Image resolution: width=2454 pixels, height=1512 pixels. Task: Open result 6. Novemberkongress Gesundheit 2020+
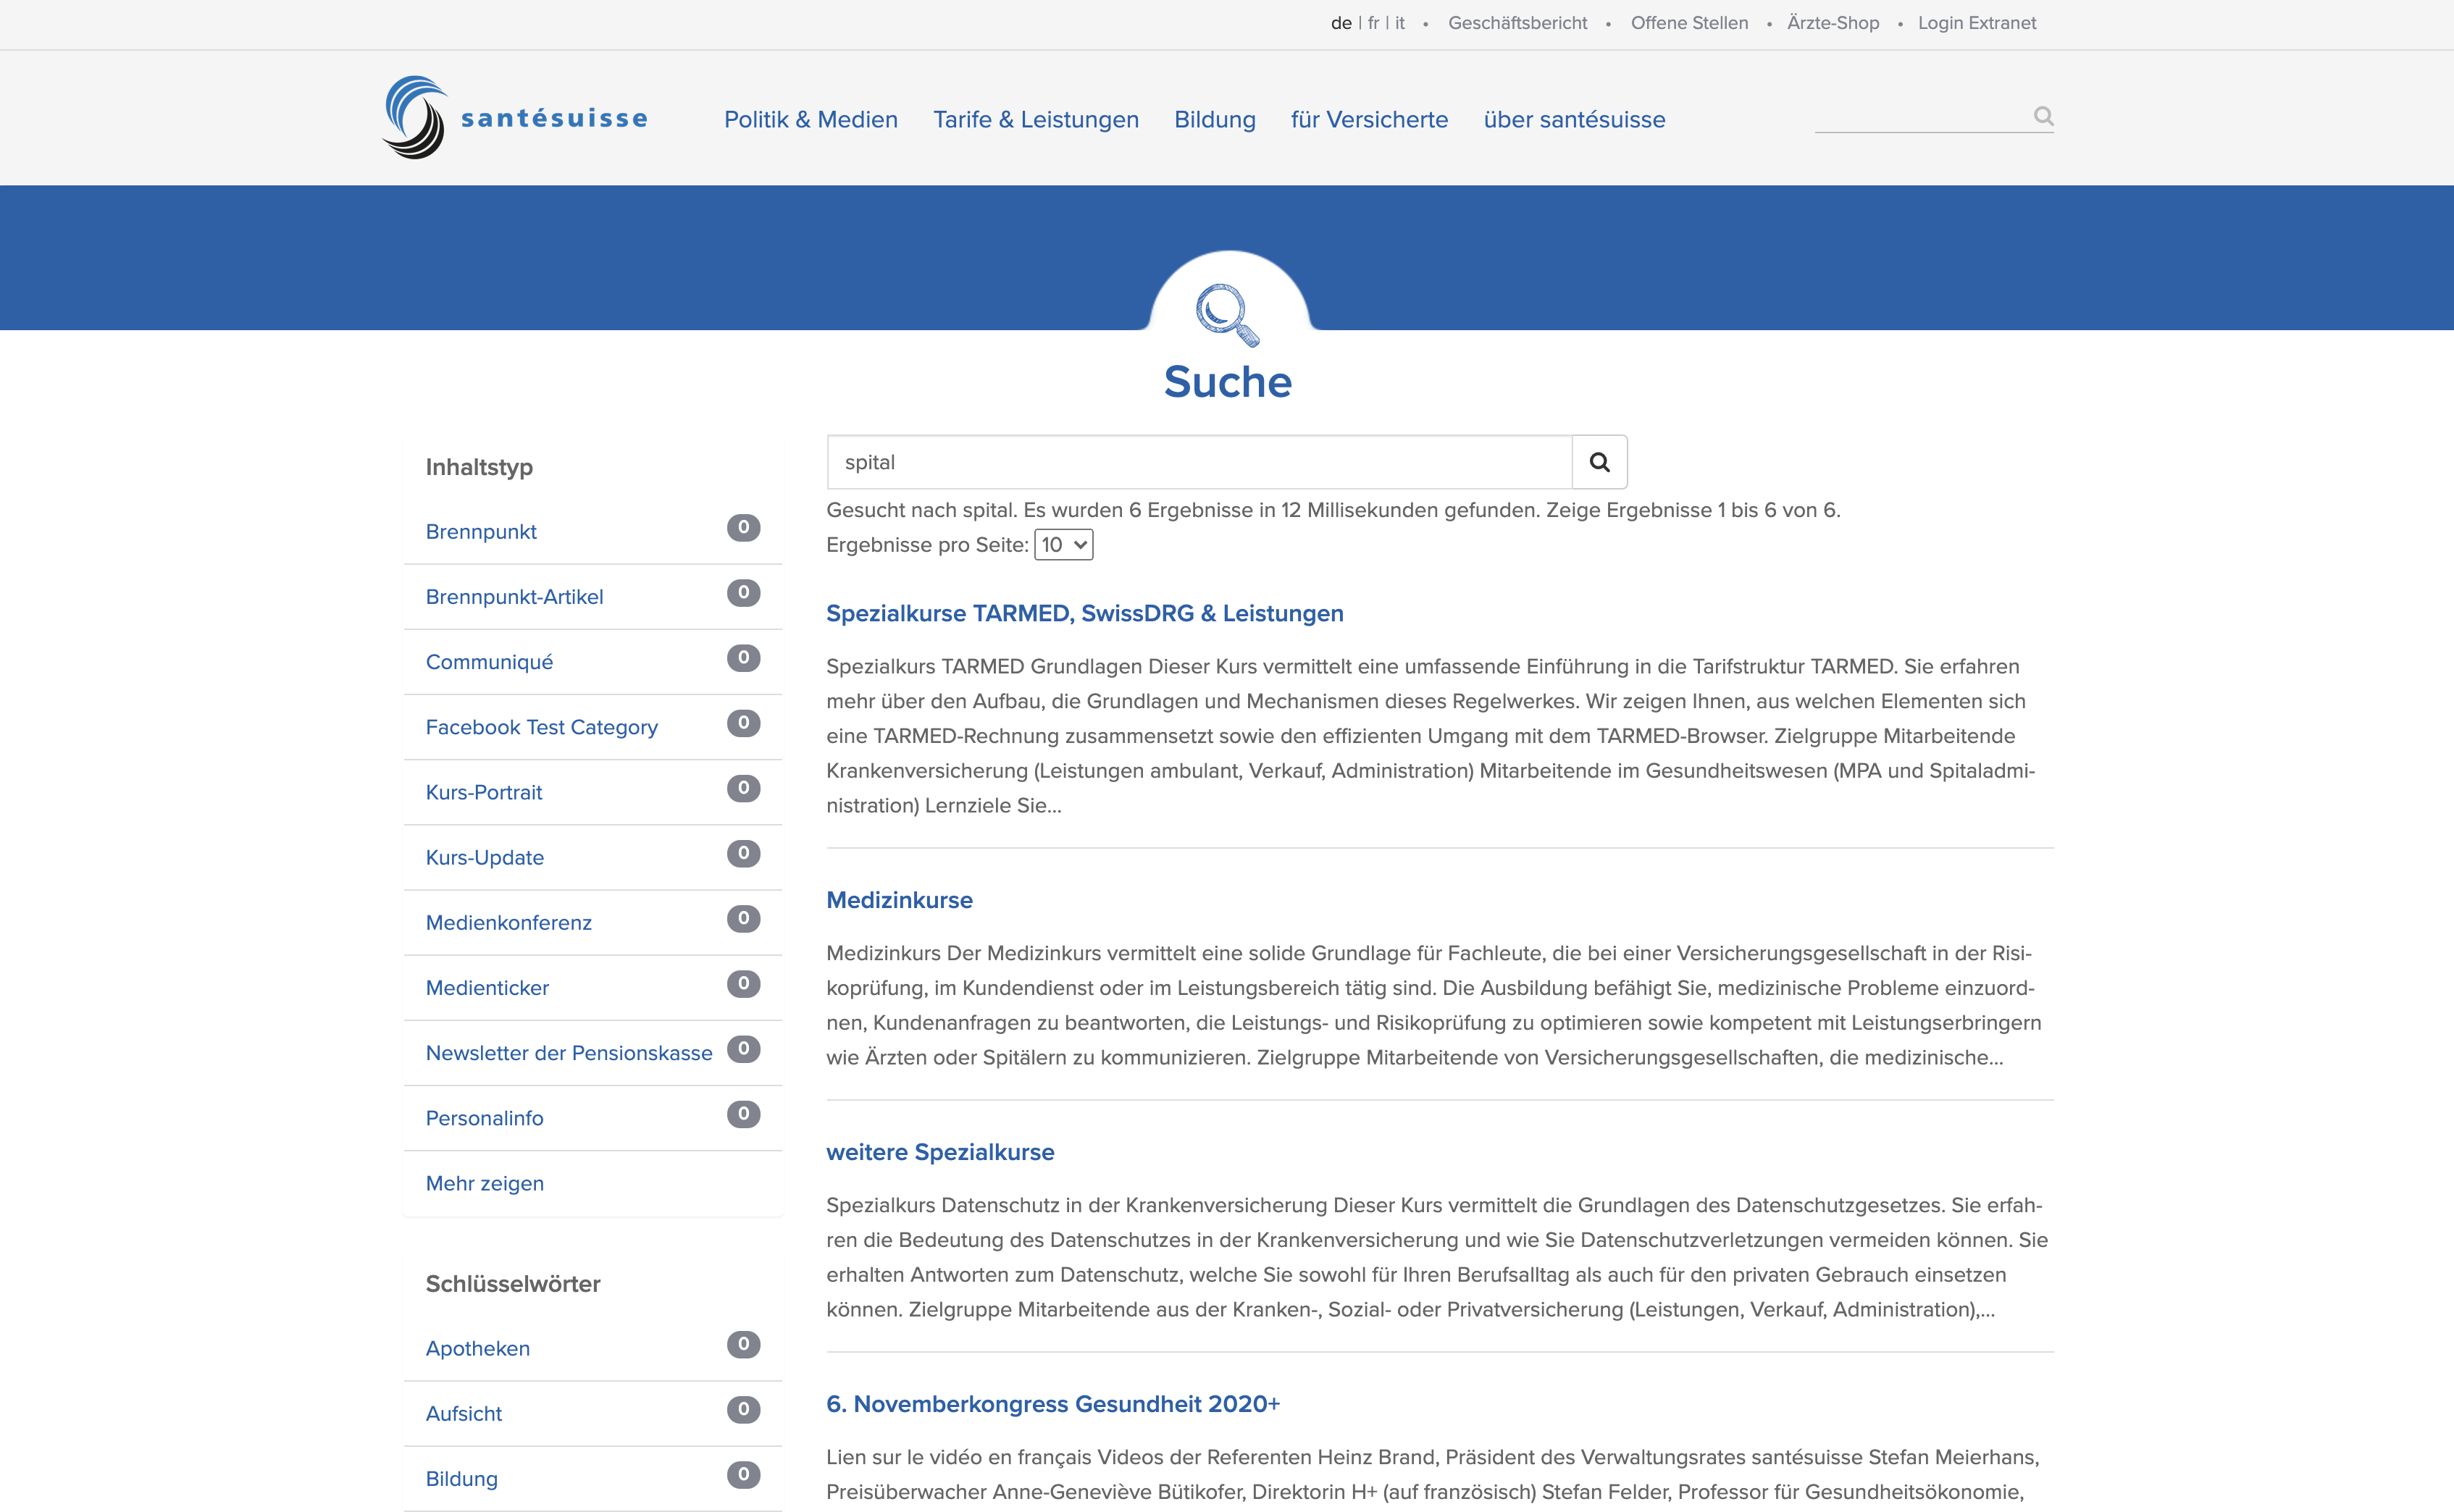tap(1053, 1404)
